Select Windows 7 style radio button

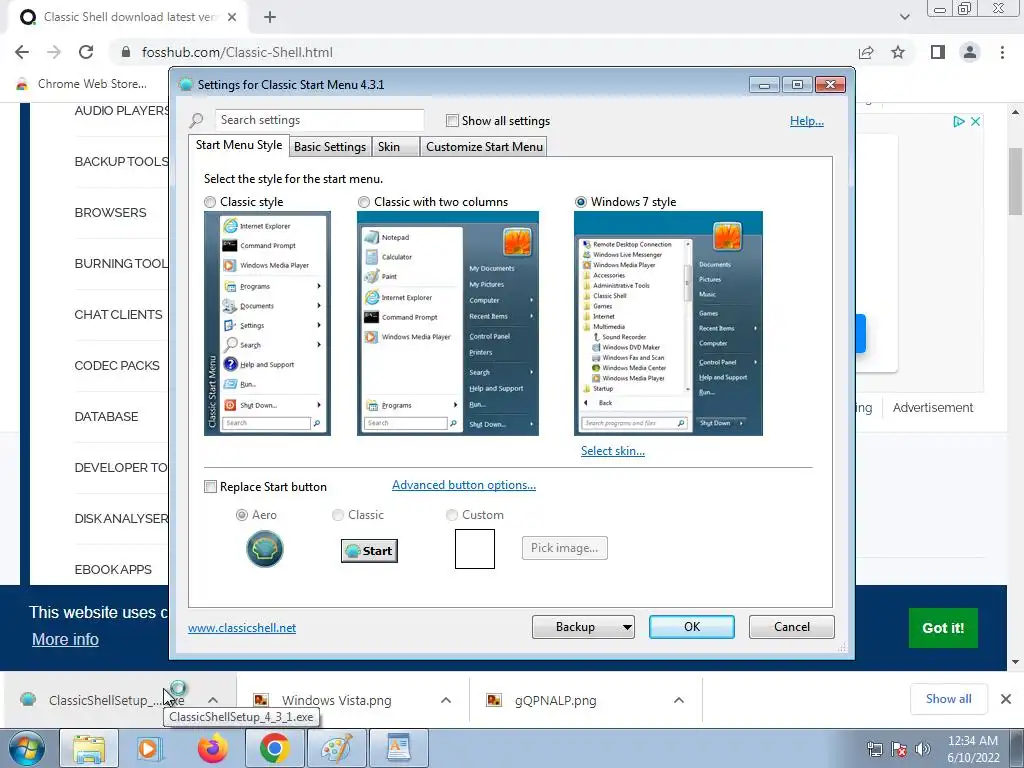pos(581,202)
